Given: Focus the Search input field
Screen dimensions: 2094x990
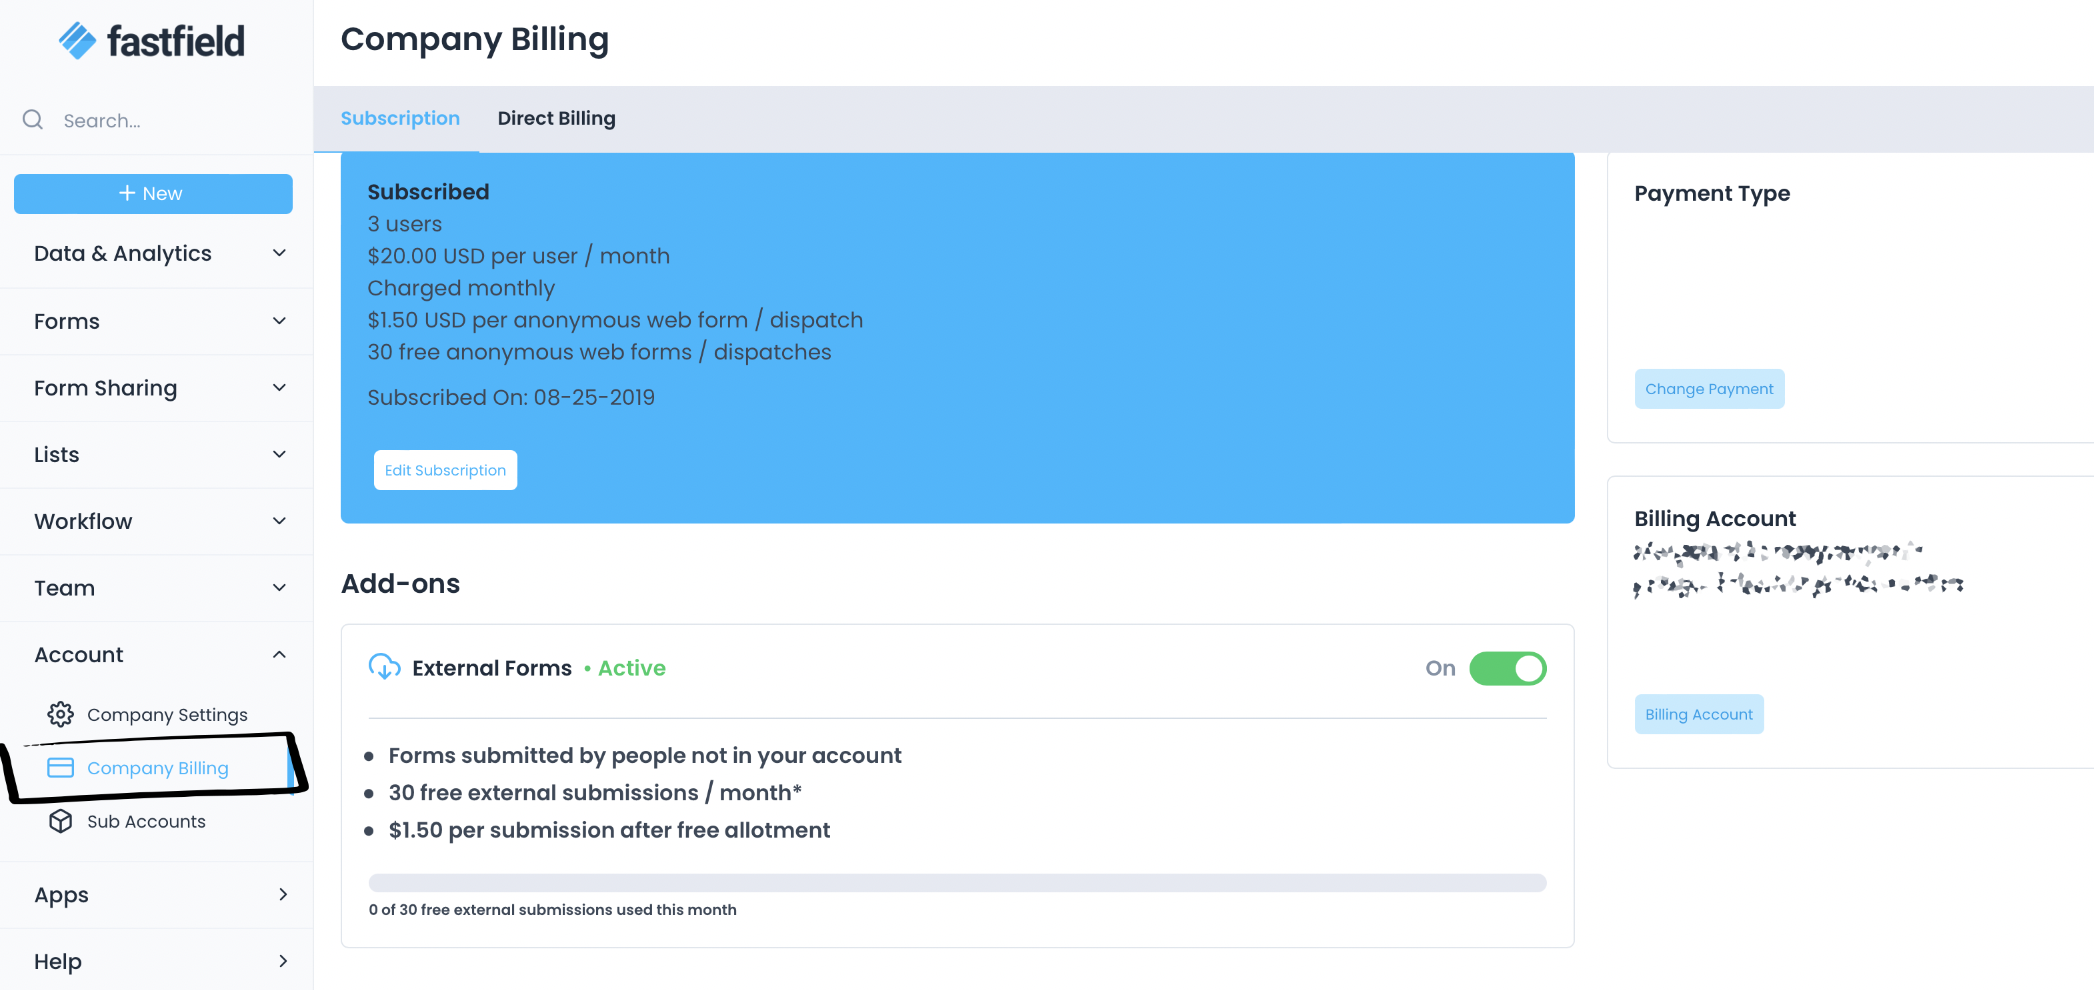Looking at the screenshot, I should click(170, 120).
